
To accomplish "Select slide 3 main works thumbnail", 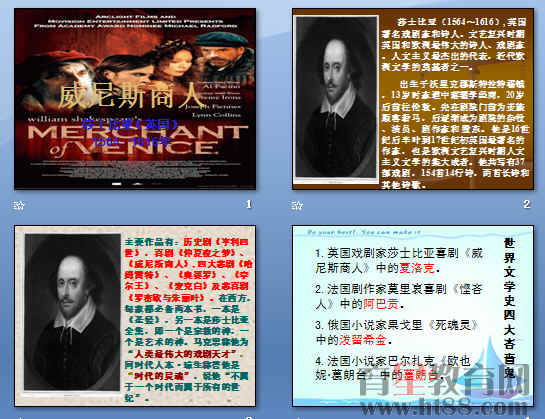I will tap(135, 316).
